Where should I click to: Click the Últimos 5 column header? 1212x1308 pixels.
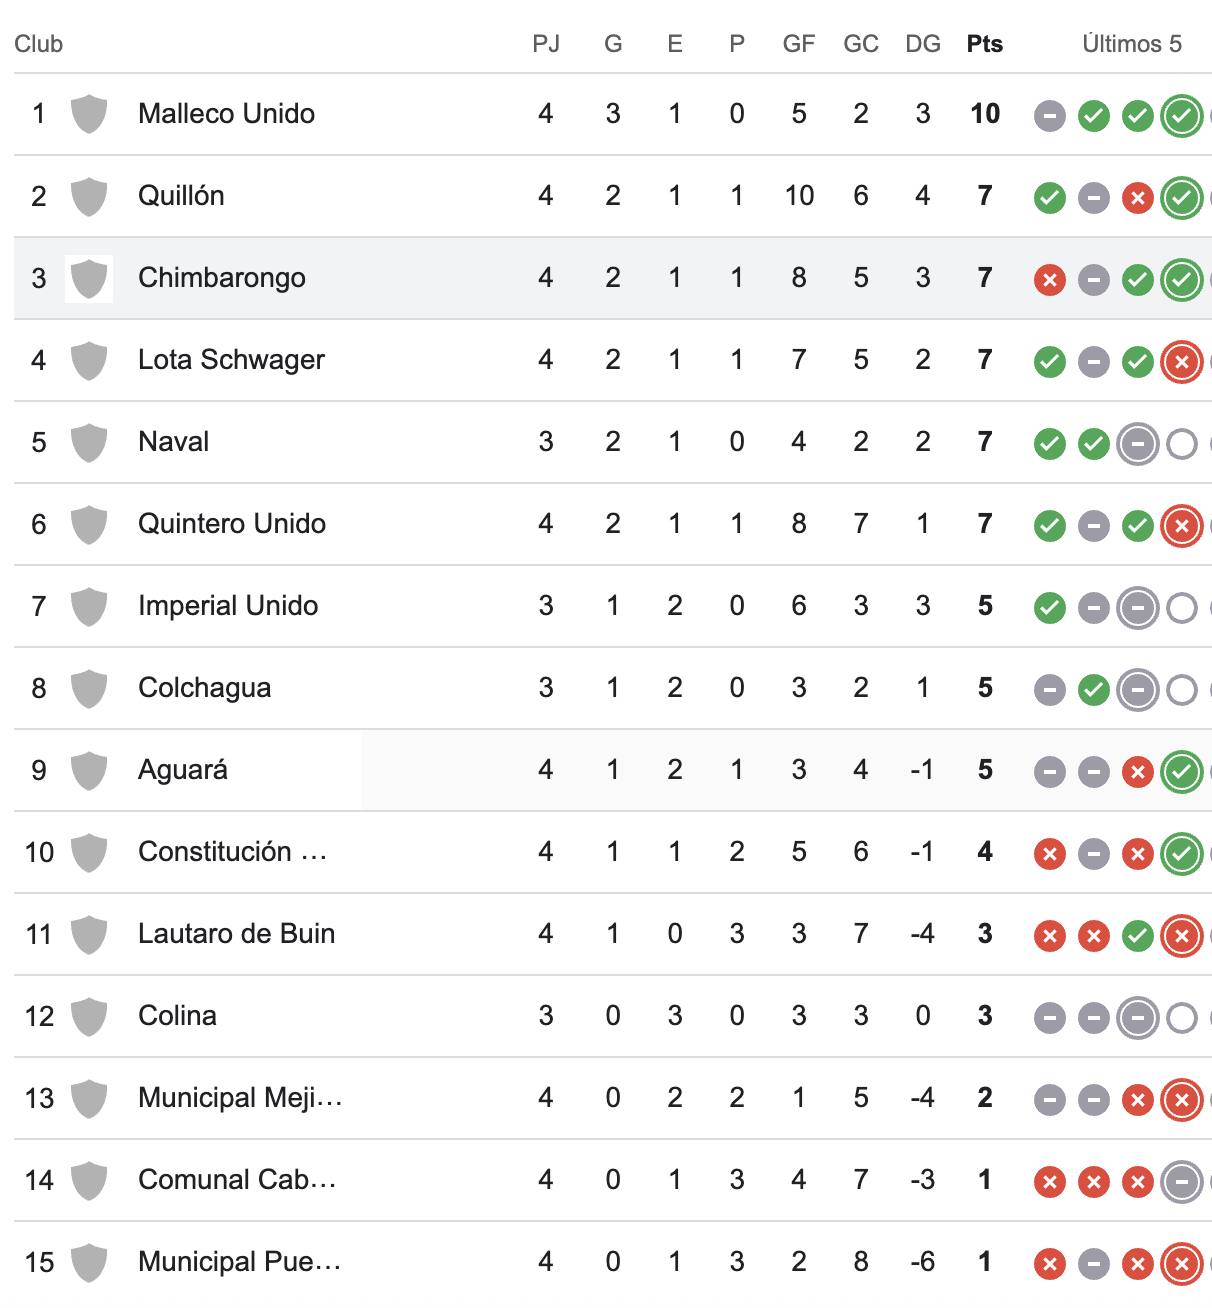point(1132,44)
